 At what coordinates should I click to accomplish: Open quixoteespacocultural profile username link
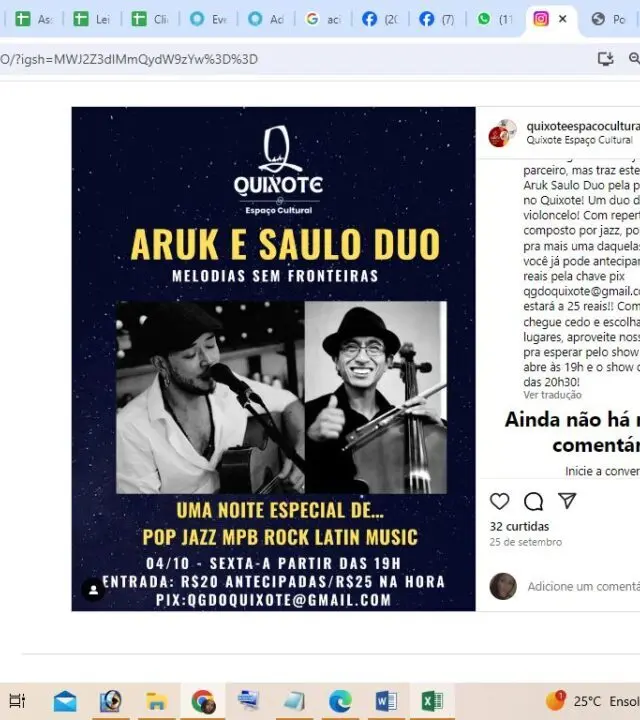click(x=583, y=126)
